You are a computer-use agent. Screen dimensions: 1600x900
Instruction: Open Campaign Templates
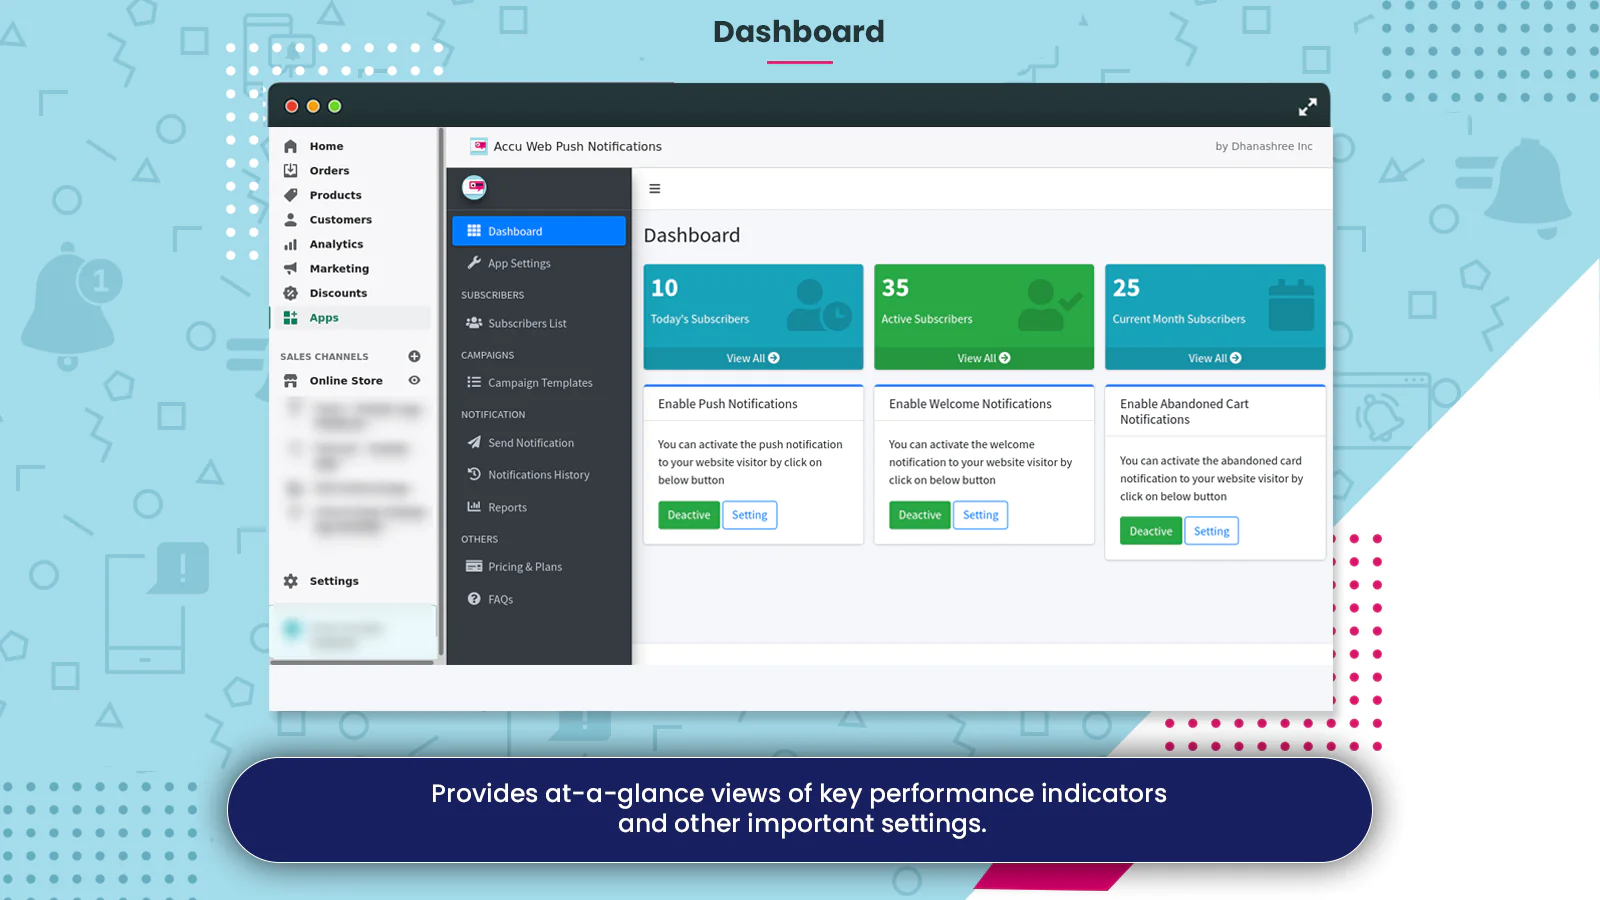tap(539, 383)
